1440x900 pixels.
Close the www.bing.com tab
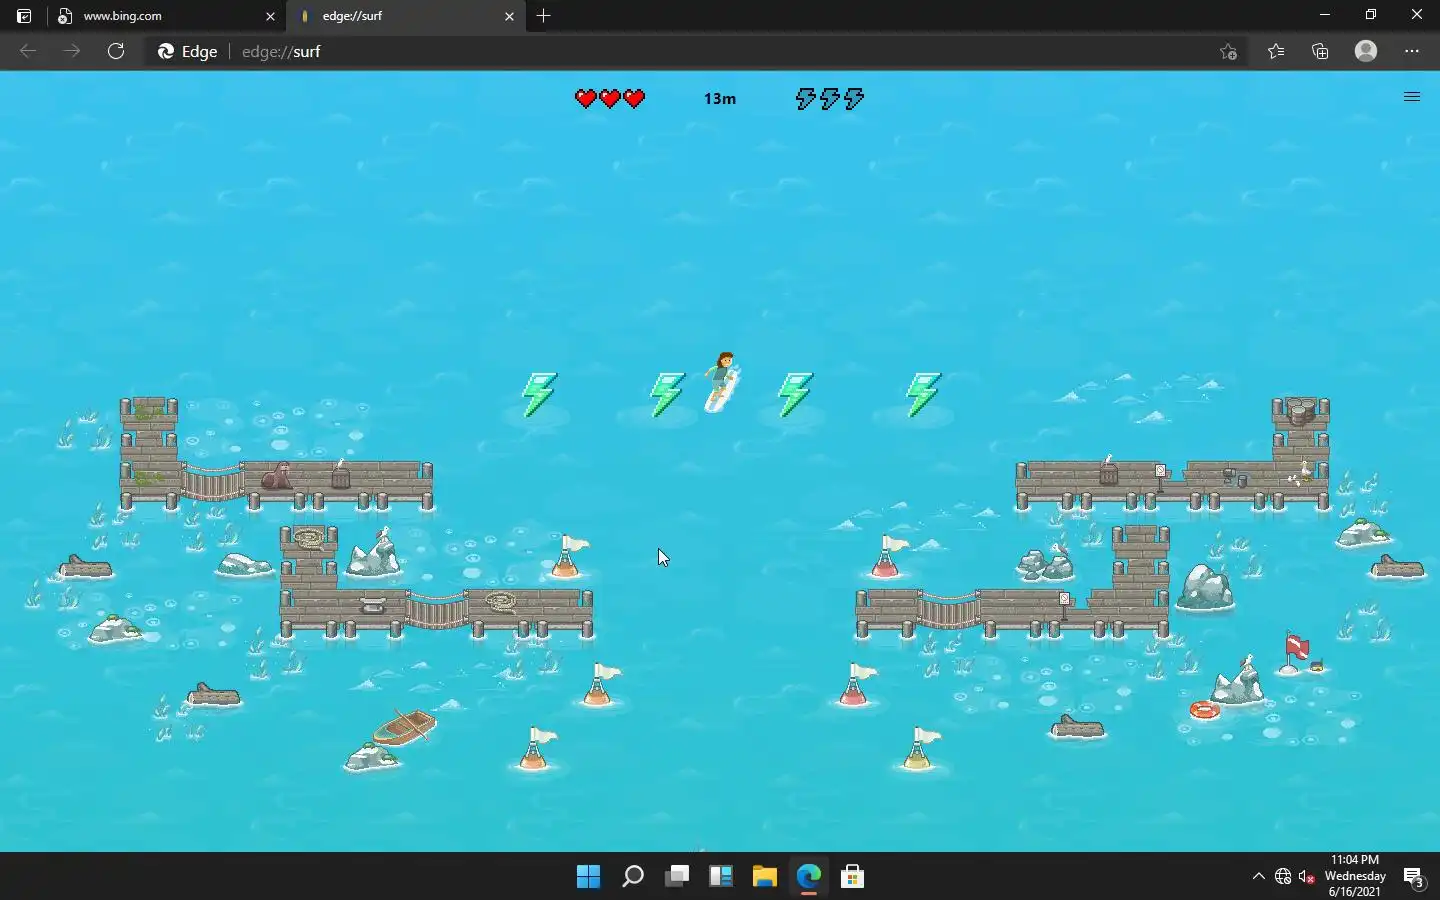tap(270, 16)
